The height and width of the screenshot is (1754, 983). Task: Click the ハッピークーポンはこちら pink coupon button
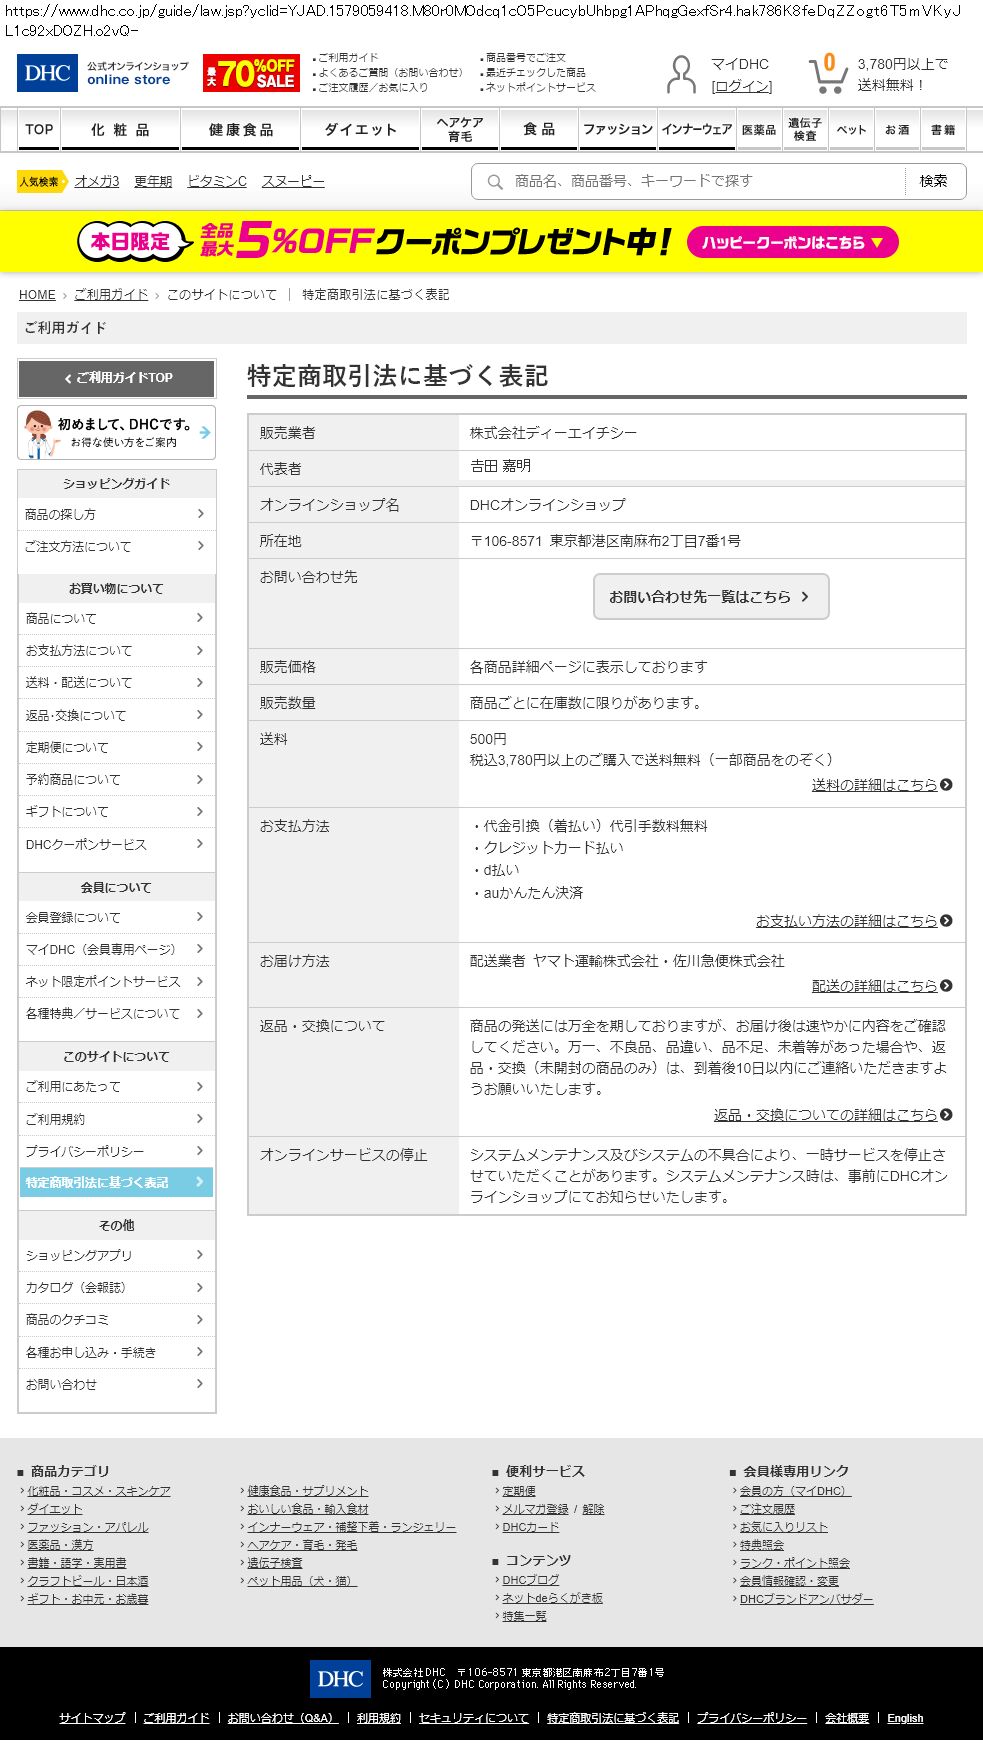point(792,242)
